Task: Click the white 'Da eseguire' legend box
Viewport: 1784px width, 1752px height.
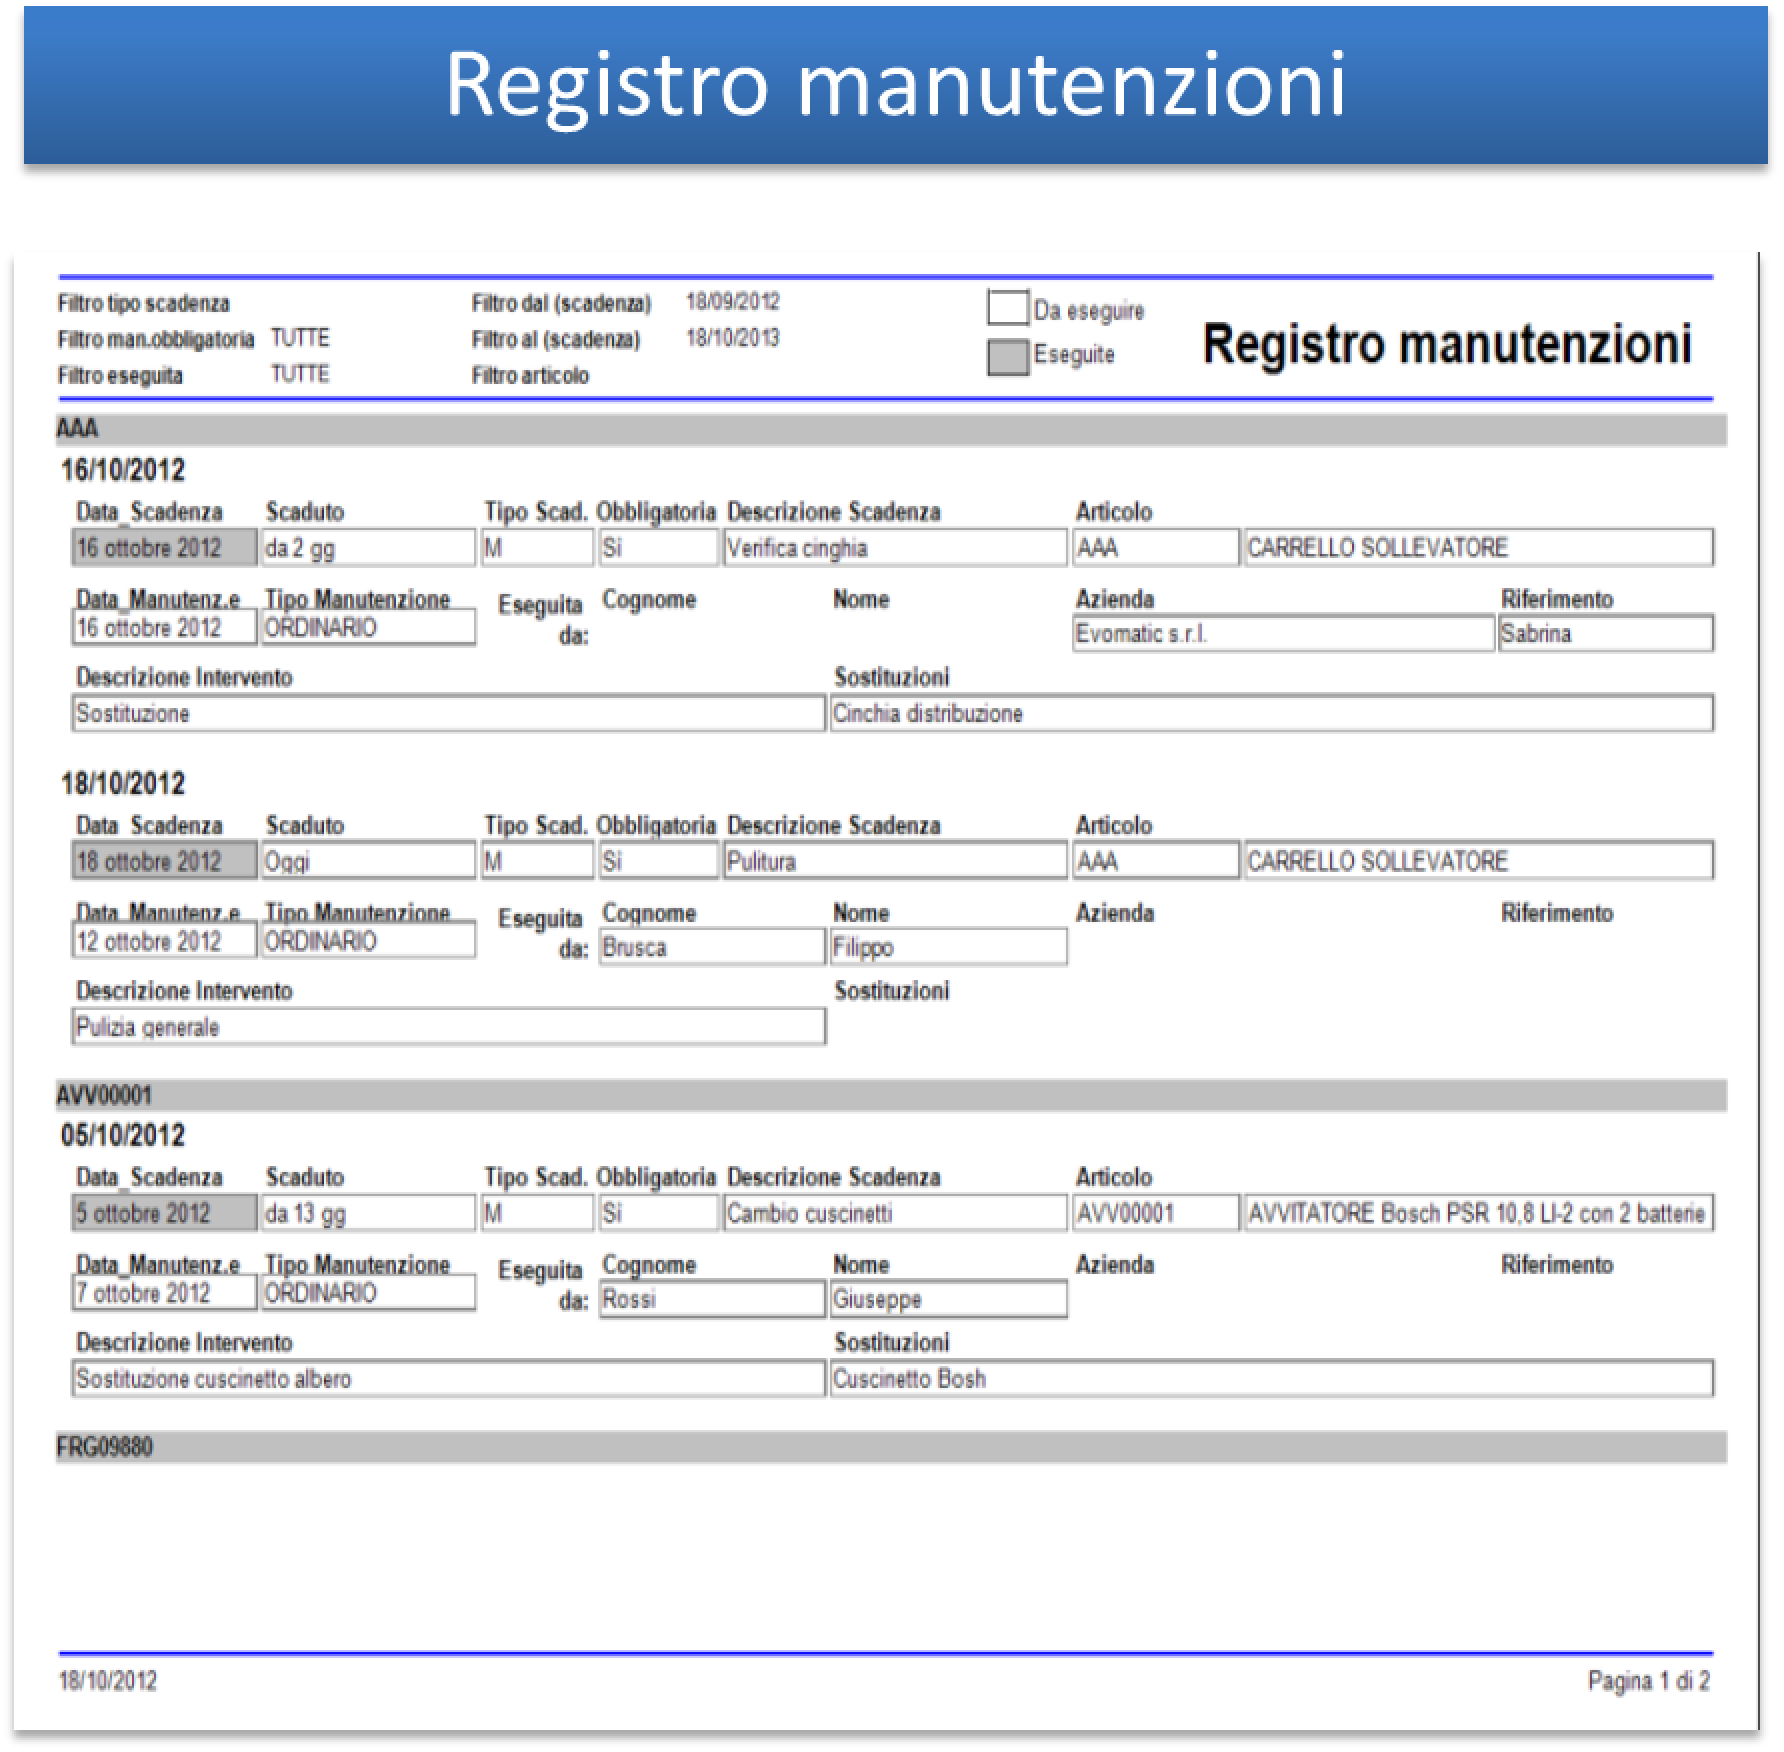Action: [1007, 308]
